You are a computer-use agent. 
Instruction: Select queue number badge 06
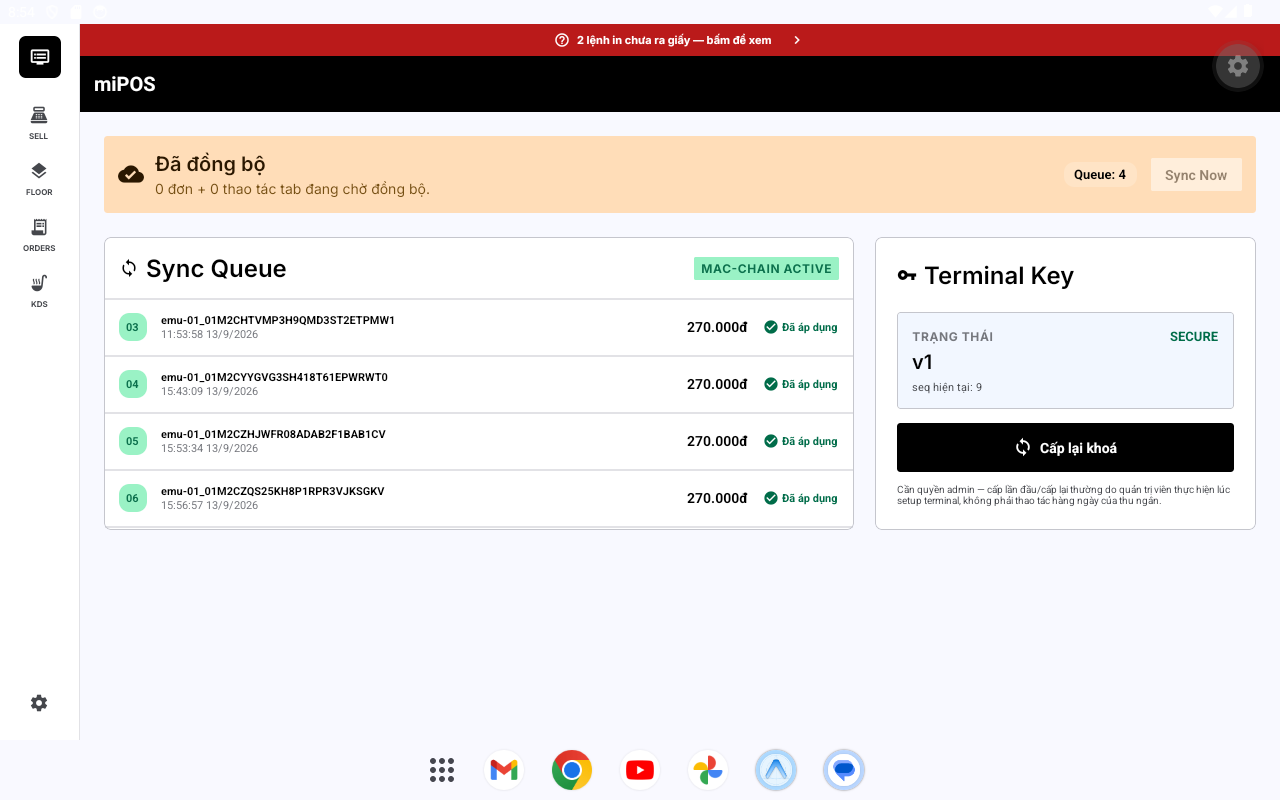(x=132, y=498)
